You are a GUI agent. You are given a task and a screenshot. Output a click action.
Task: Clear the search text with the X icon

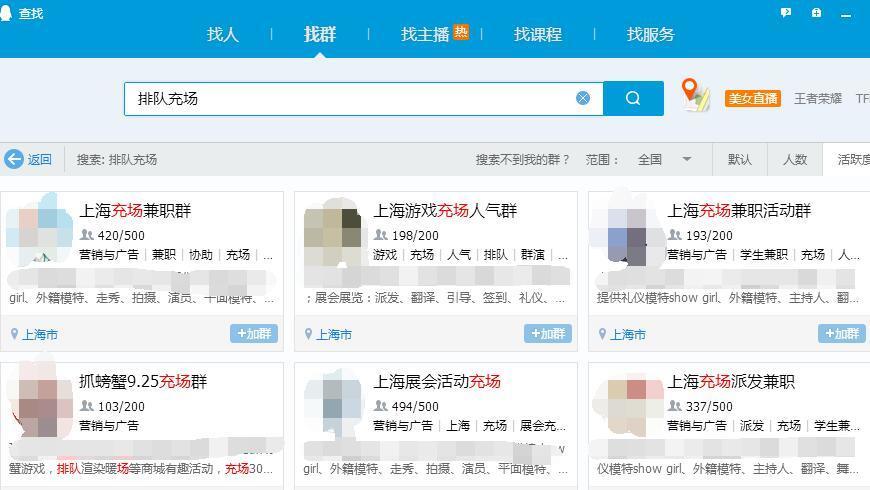point(583,98)
